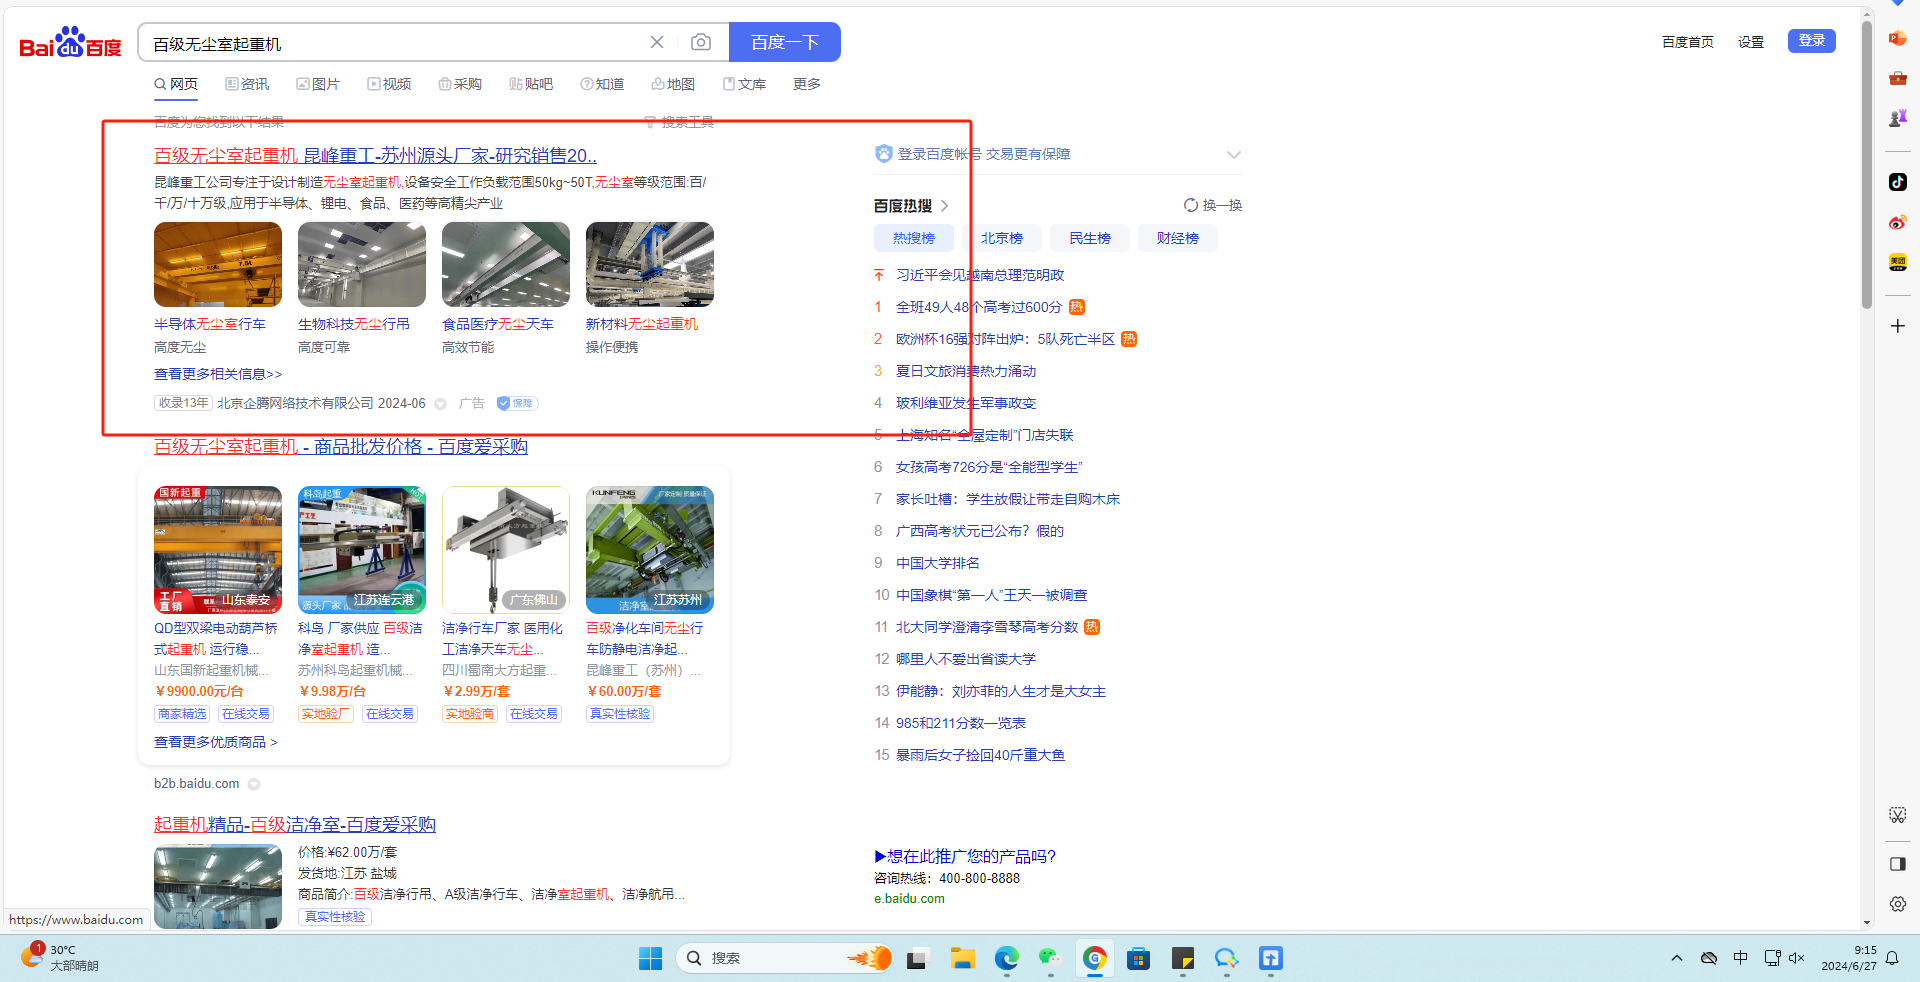
Task: Click the camera image search icon
Action: [701, 42]
